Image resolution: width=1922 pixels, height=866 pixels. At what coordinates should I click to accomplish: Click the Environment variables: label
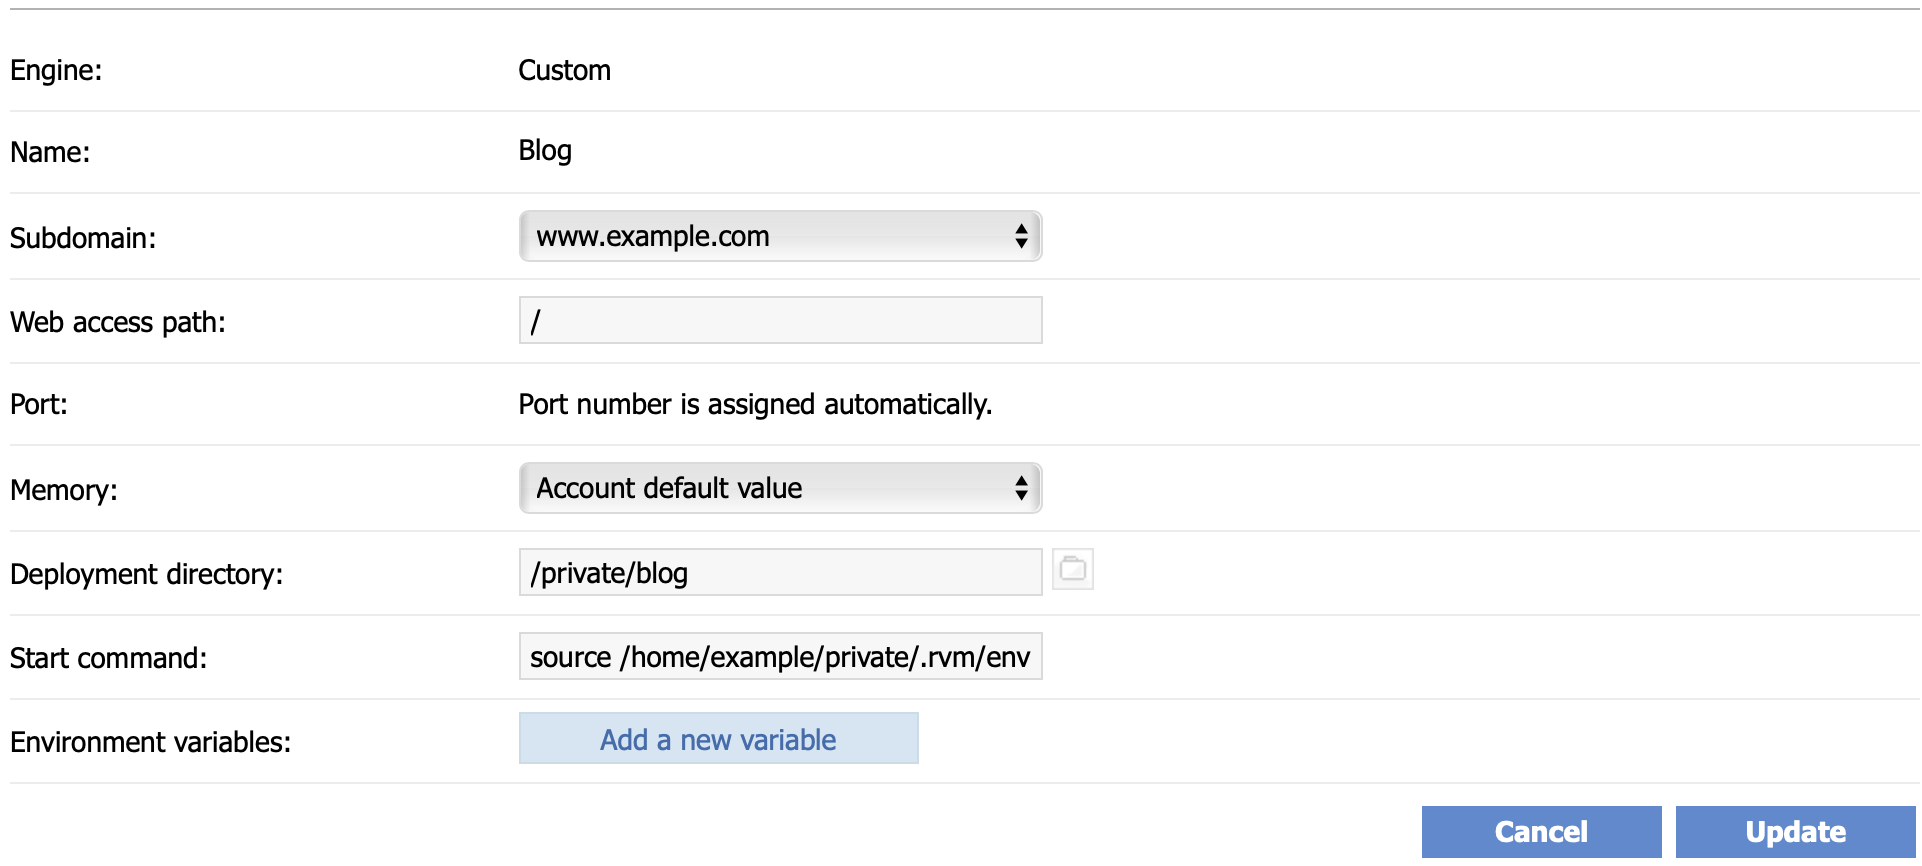pyautogui.click(x=151, y=742)
